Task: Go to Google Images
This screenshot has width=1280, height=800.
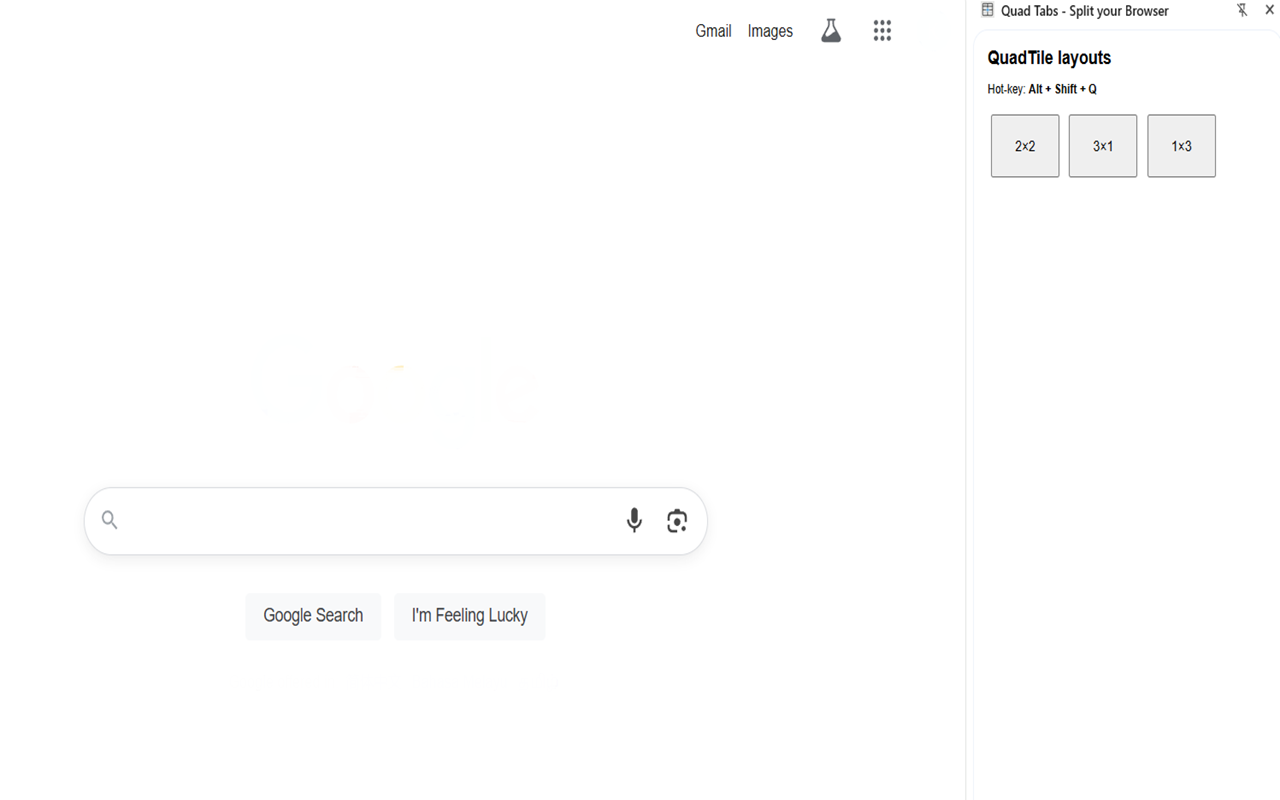Action: (770, 31)
